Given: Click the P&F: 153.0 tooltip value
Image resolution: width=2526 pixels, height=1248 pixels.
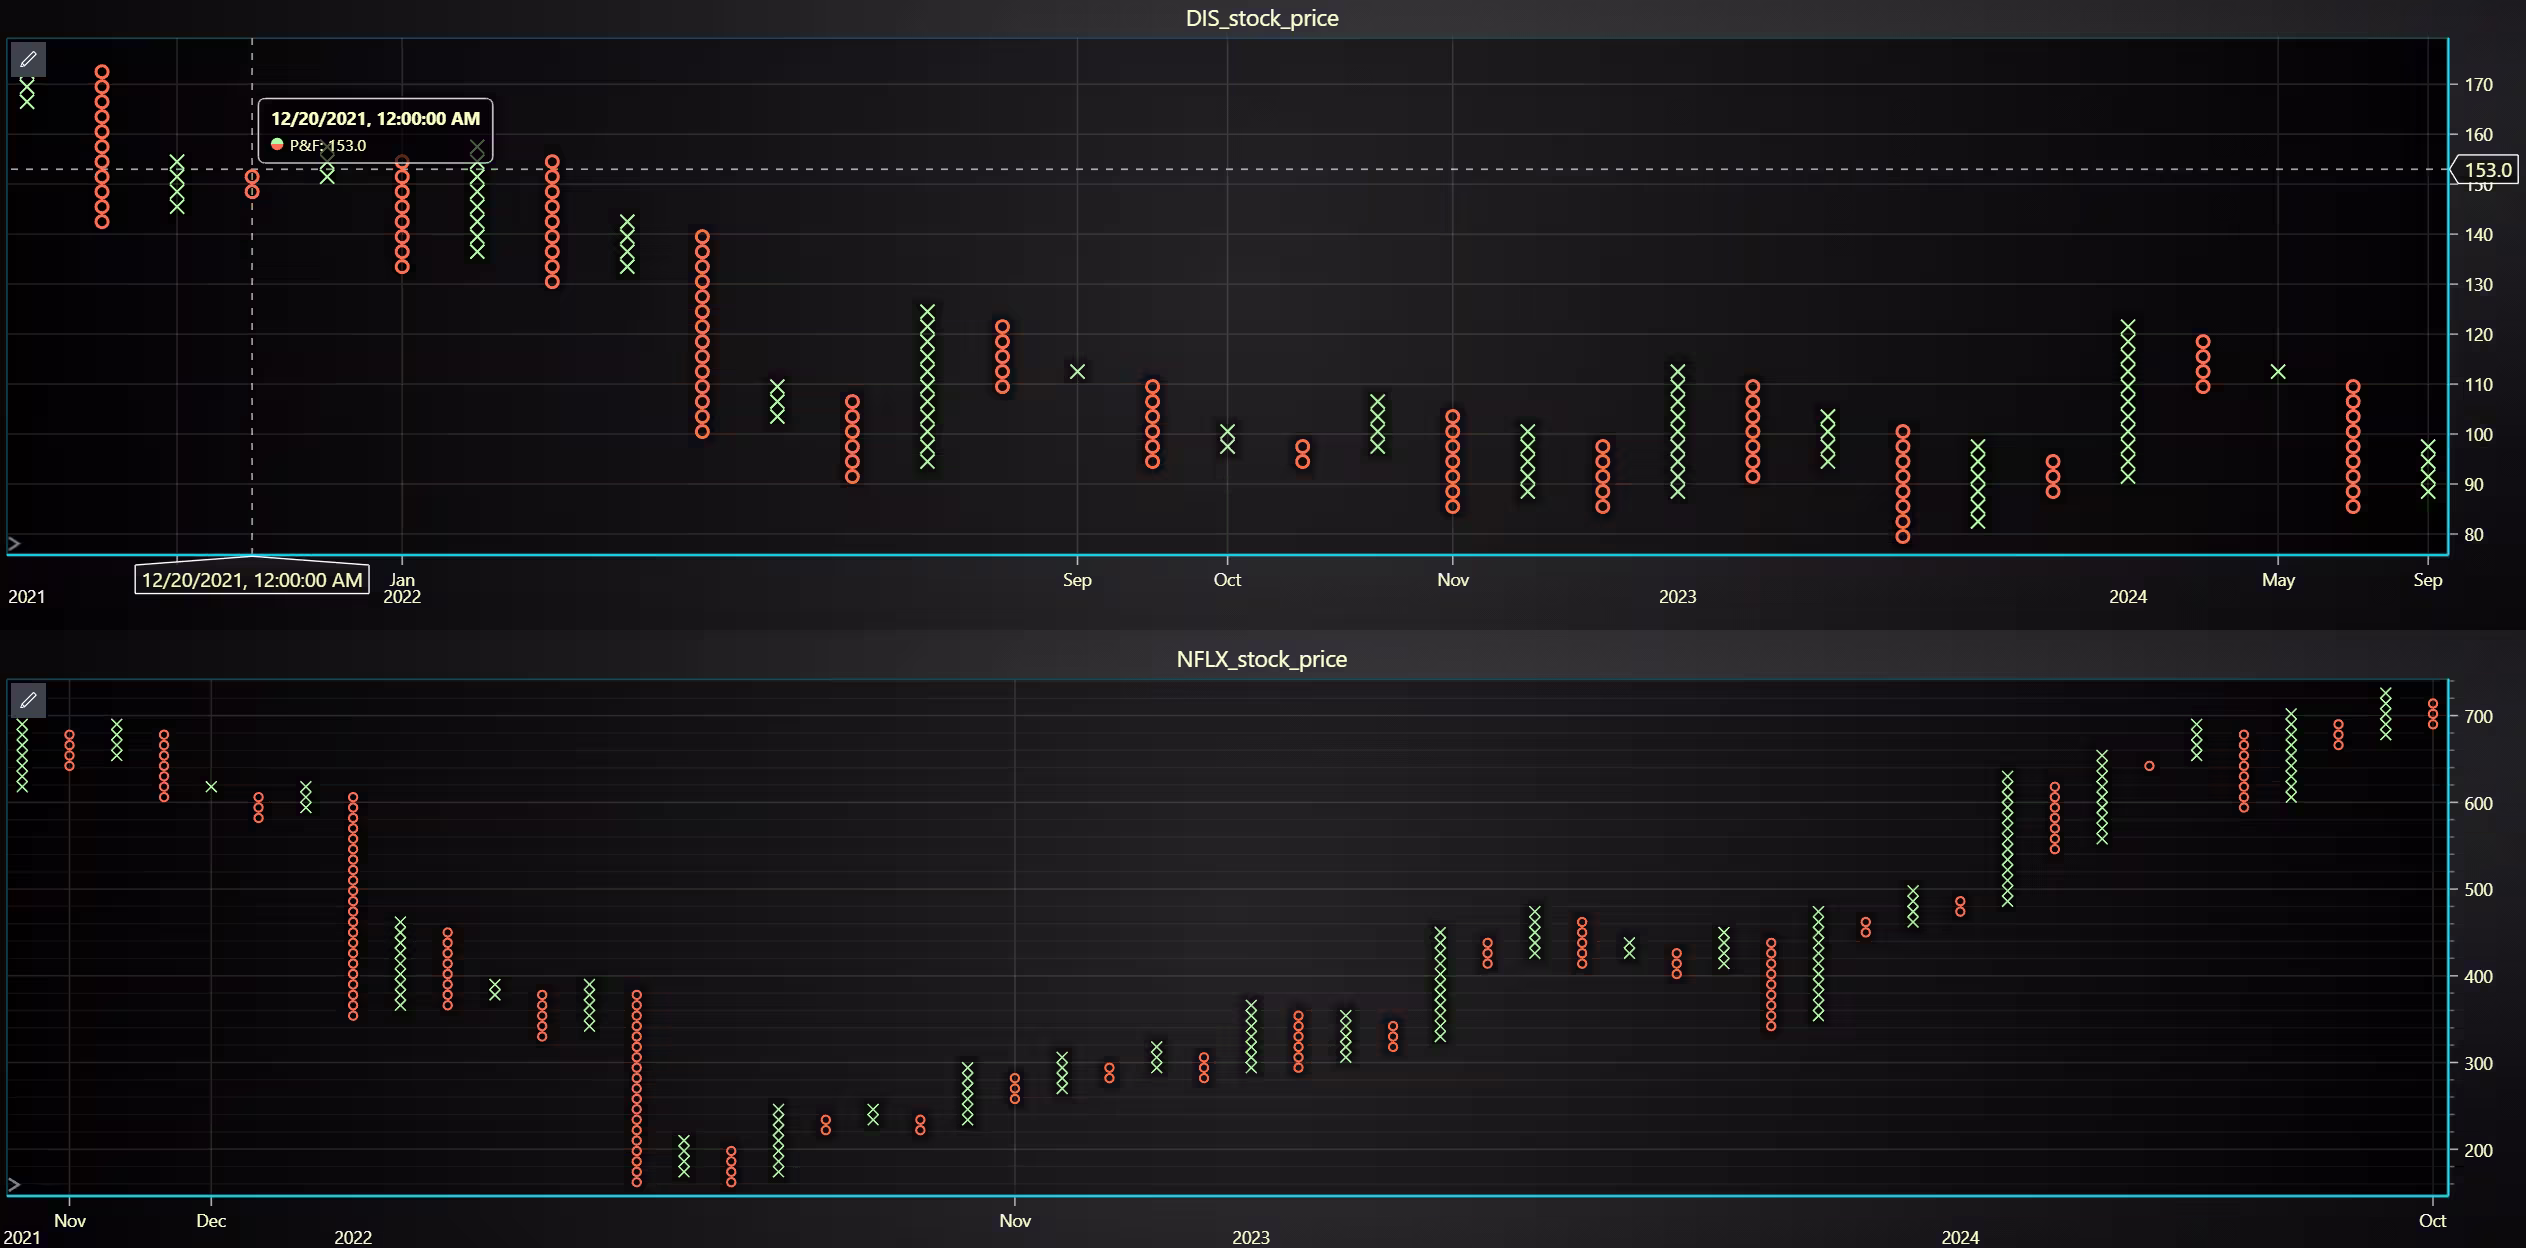Looking at the screenshot, I should [328, 145].
